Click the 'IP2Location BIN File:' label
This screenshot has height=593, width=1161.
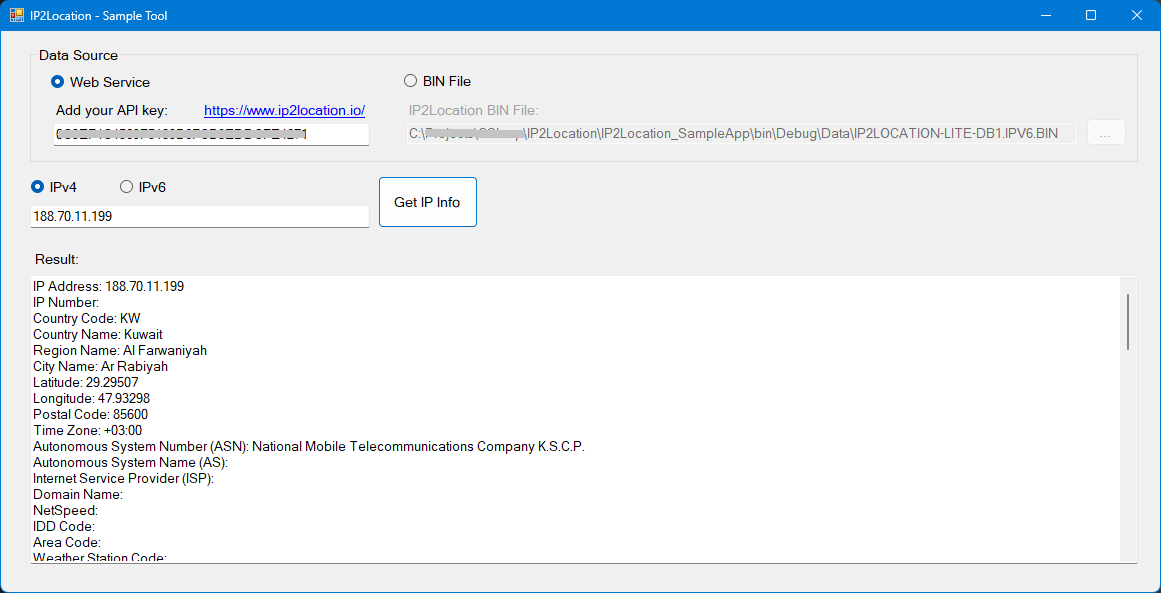474,111
